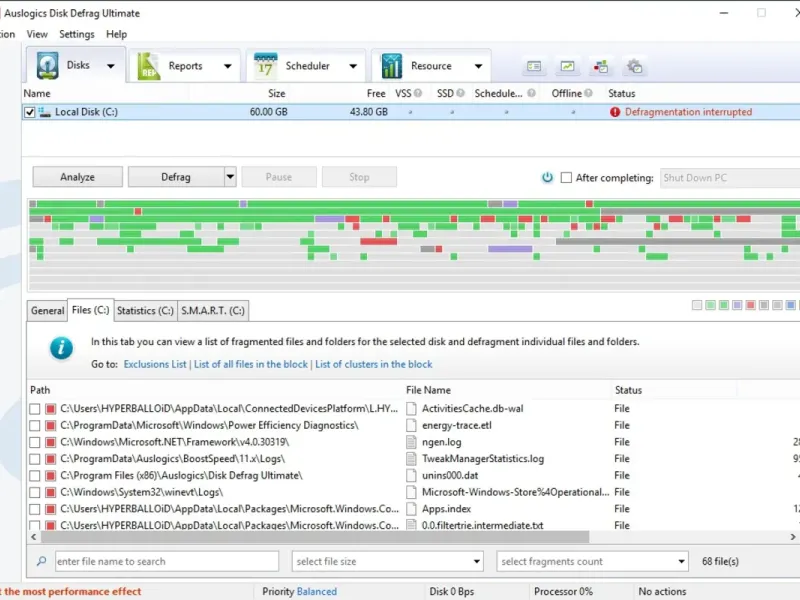Open List of clusters in the block
The width and height of the screenshot is (800, 600).
(x=373, y=364)
